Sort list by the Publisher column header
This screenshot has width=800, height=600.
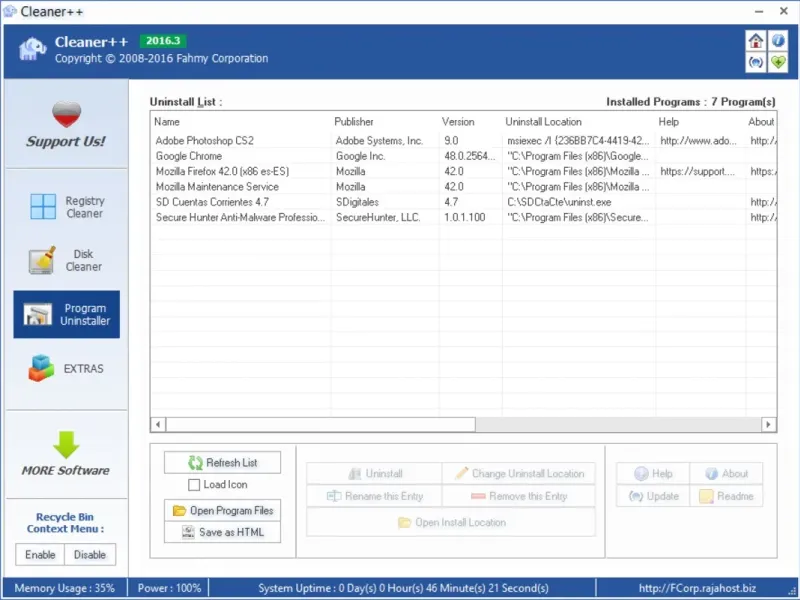coord(385,121)
